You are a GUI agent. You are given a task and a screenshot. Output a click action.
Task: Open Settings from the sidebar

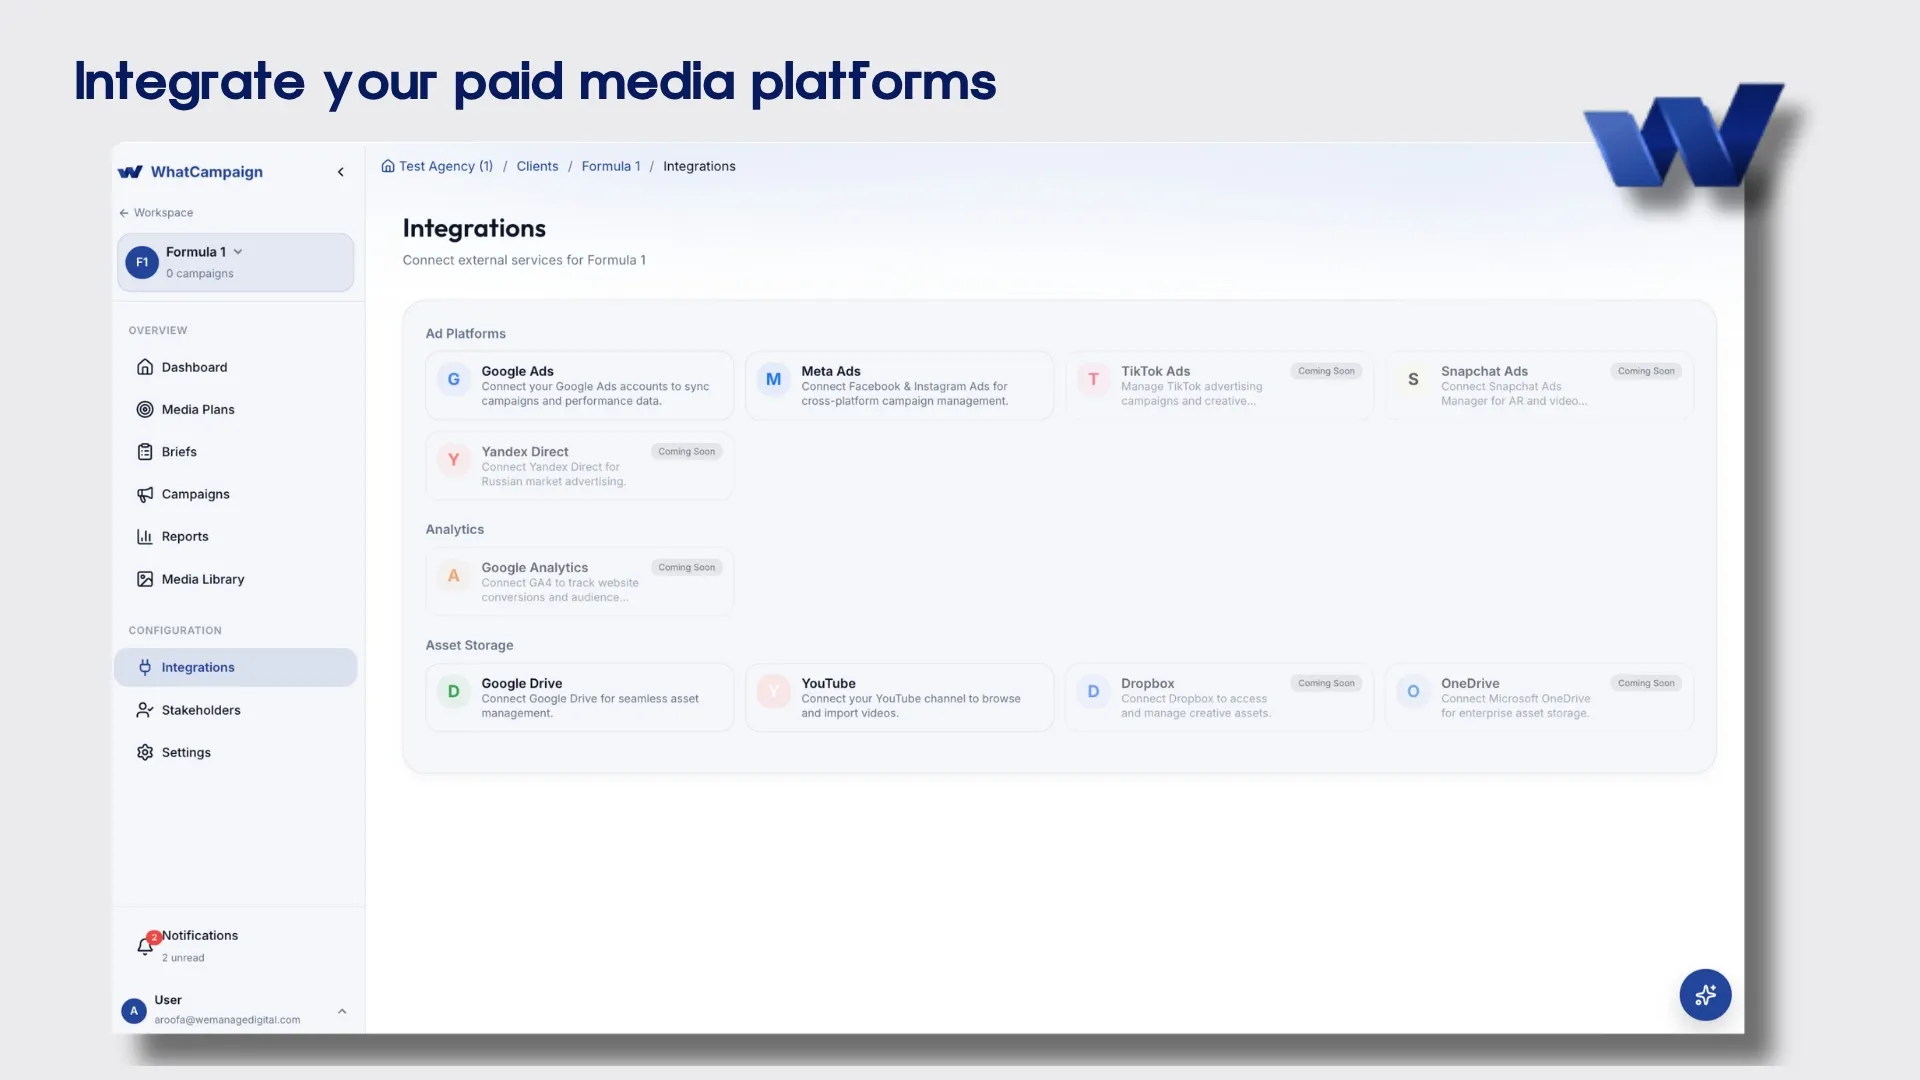236,752
